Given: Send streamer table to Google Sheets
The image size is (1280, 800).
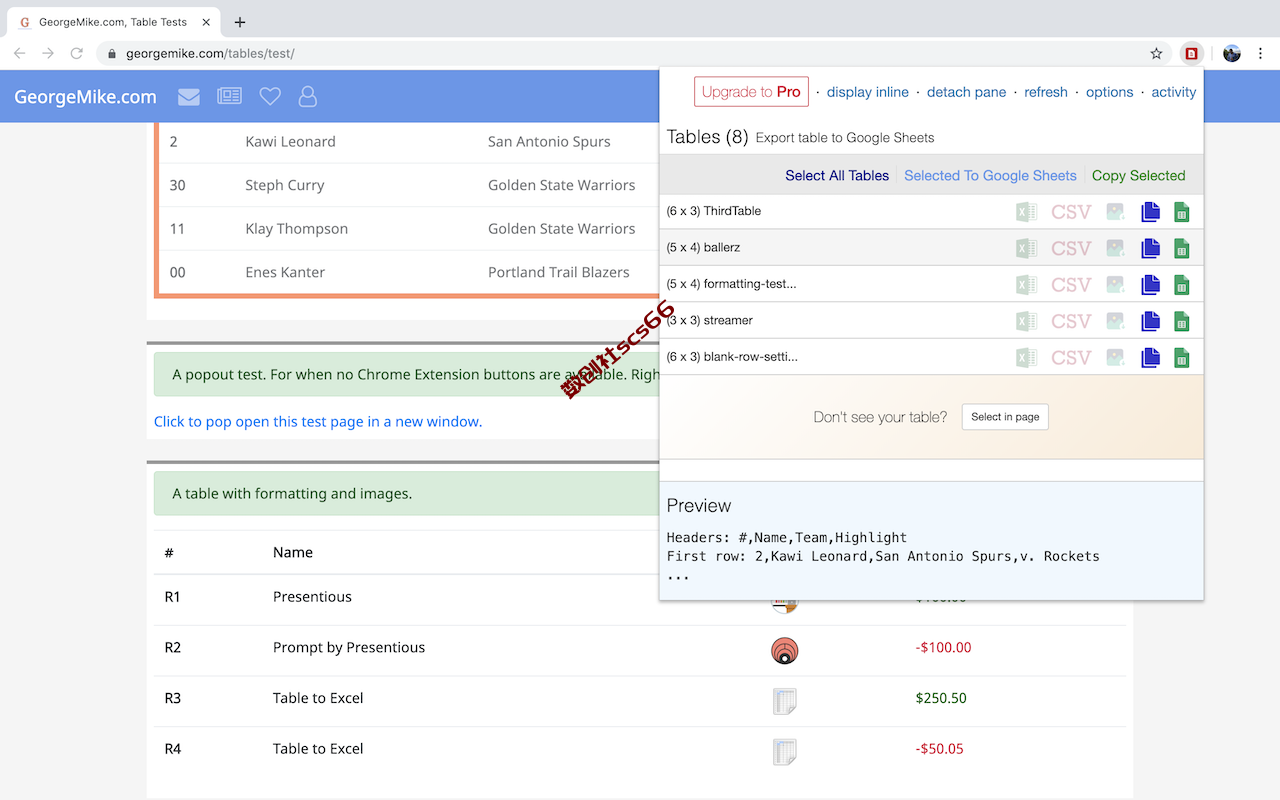Looking at the screenshot, I should pyautogui.click(x=1181, y=321).
